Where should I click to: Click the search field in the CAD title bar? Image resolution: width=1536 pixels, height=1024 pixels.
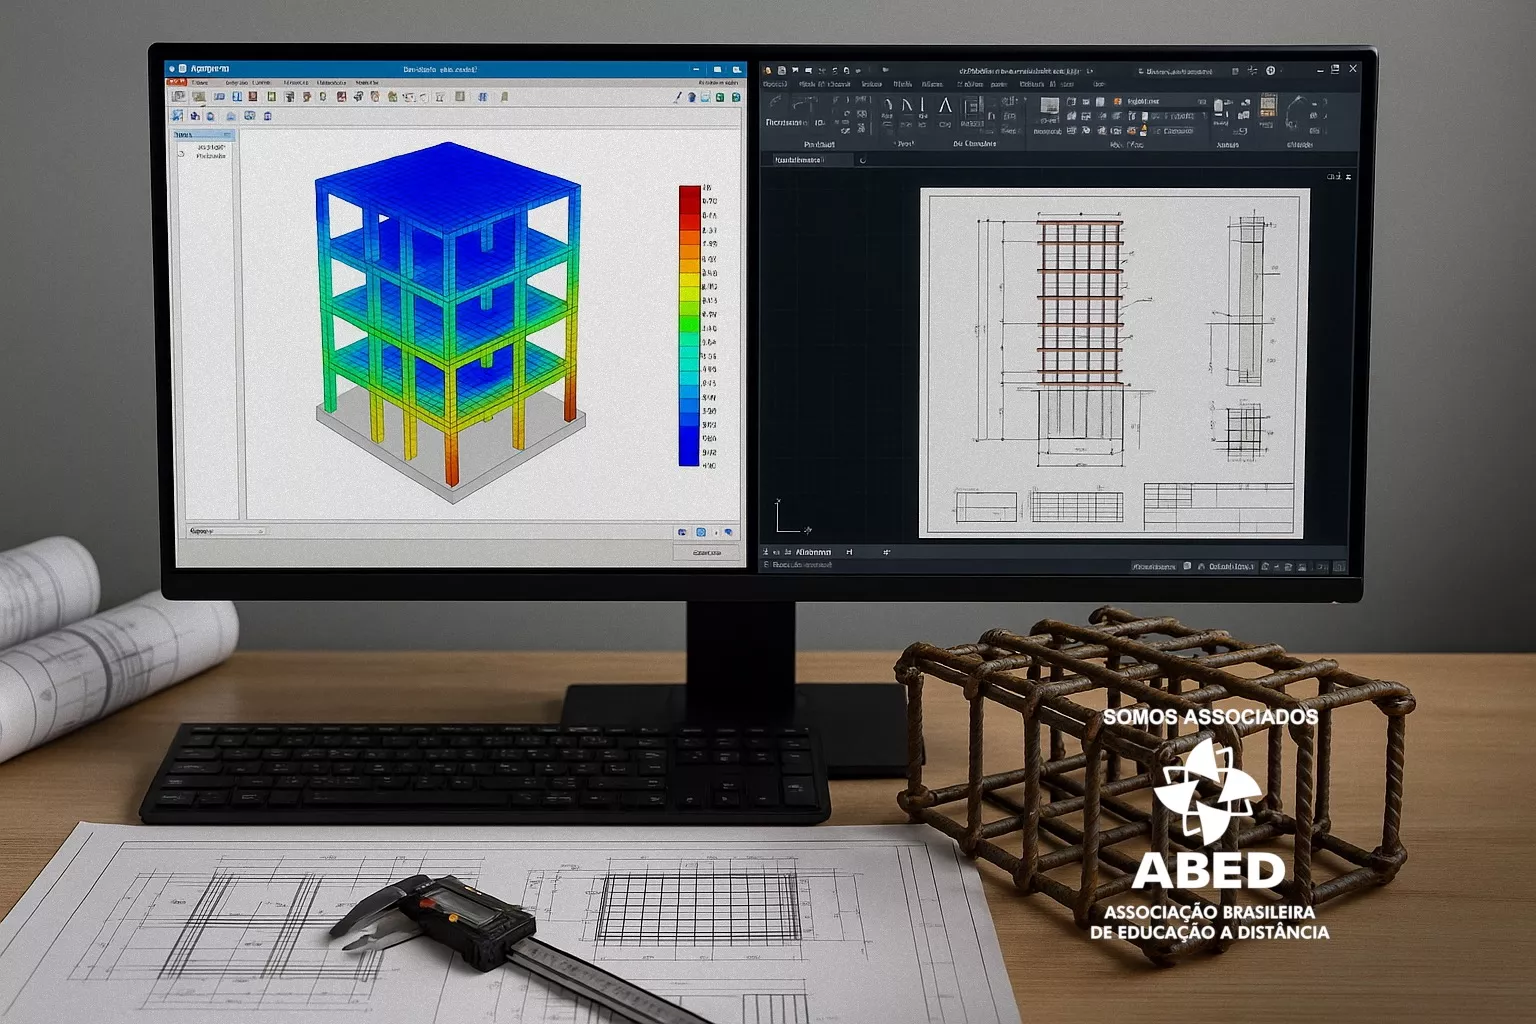[x=1176, y=71]
